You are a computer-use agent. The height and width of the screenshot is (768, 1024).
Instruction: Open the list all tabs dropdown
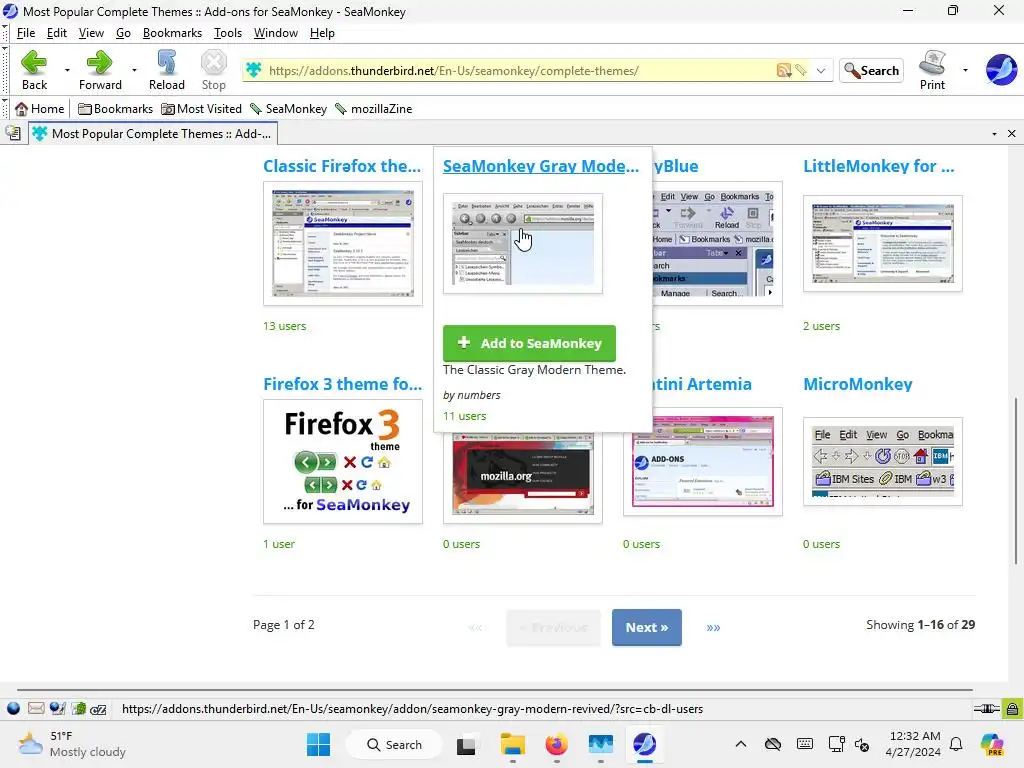(994, 134)
